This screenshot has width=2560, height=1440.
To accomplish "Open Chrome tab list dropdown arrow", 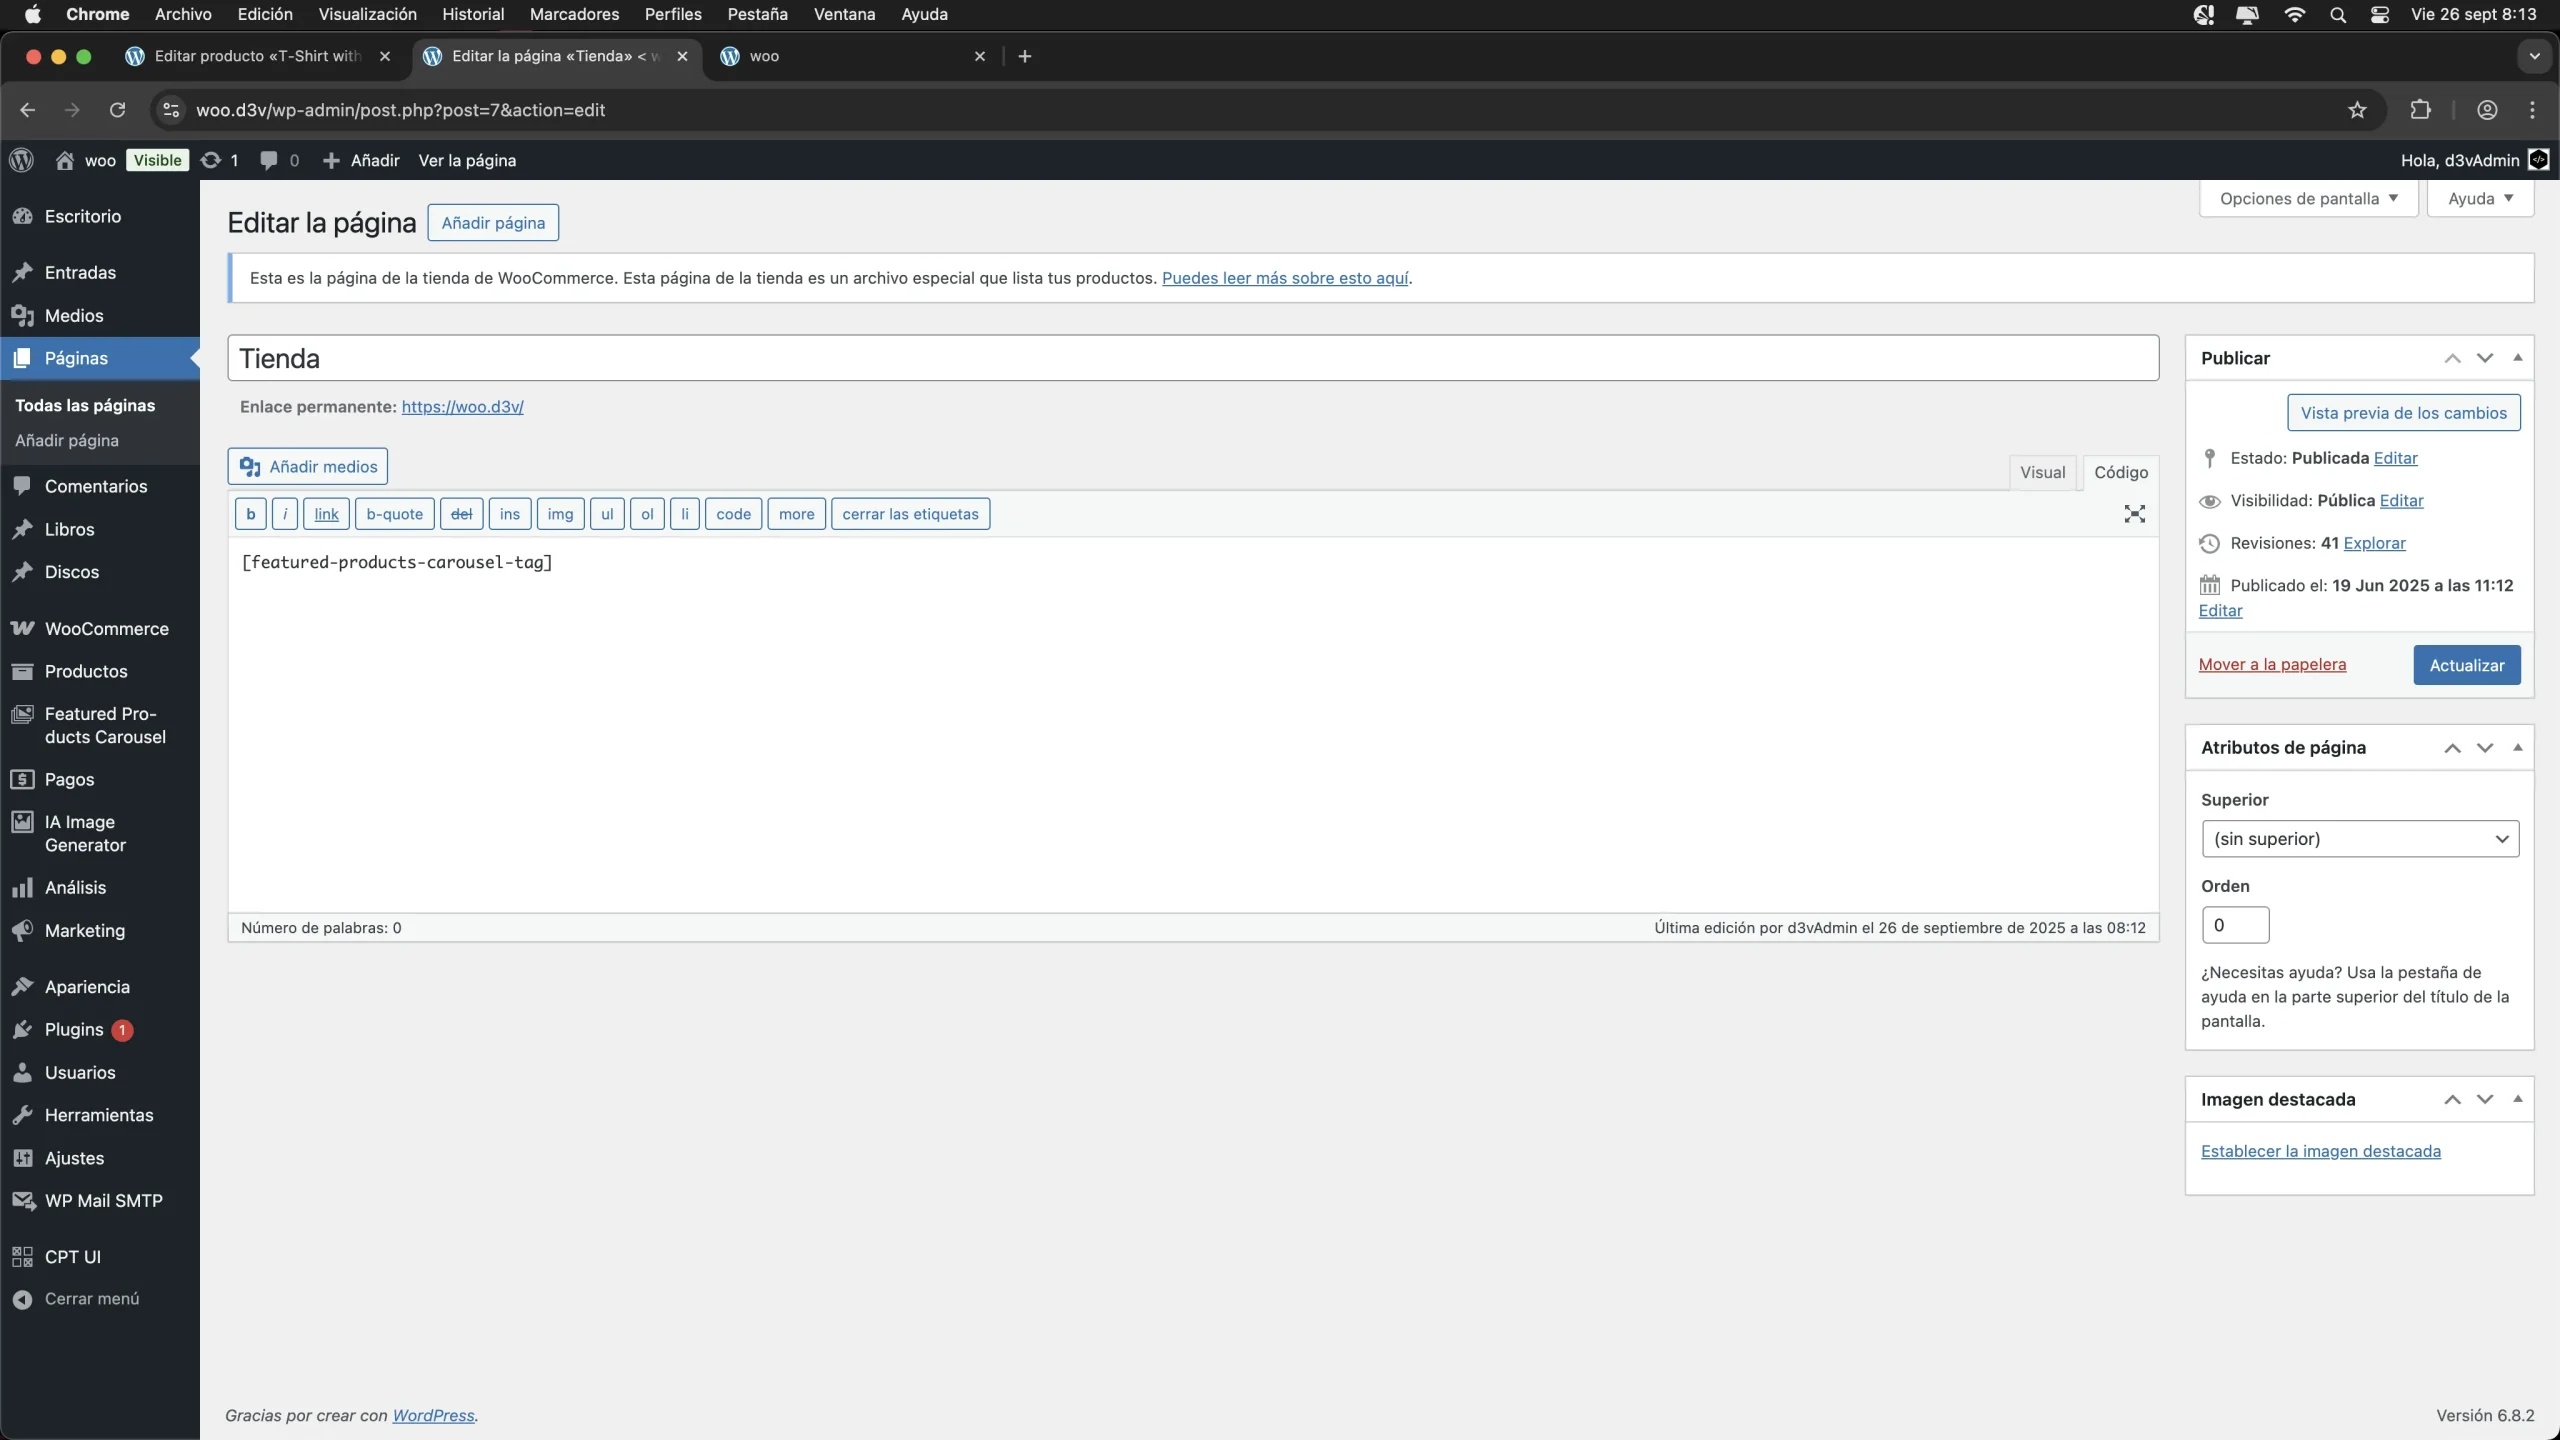I will click(x=2534, y=56).
